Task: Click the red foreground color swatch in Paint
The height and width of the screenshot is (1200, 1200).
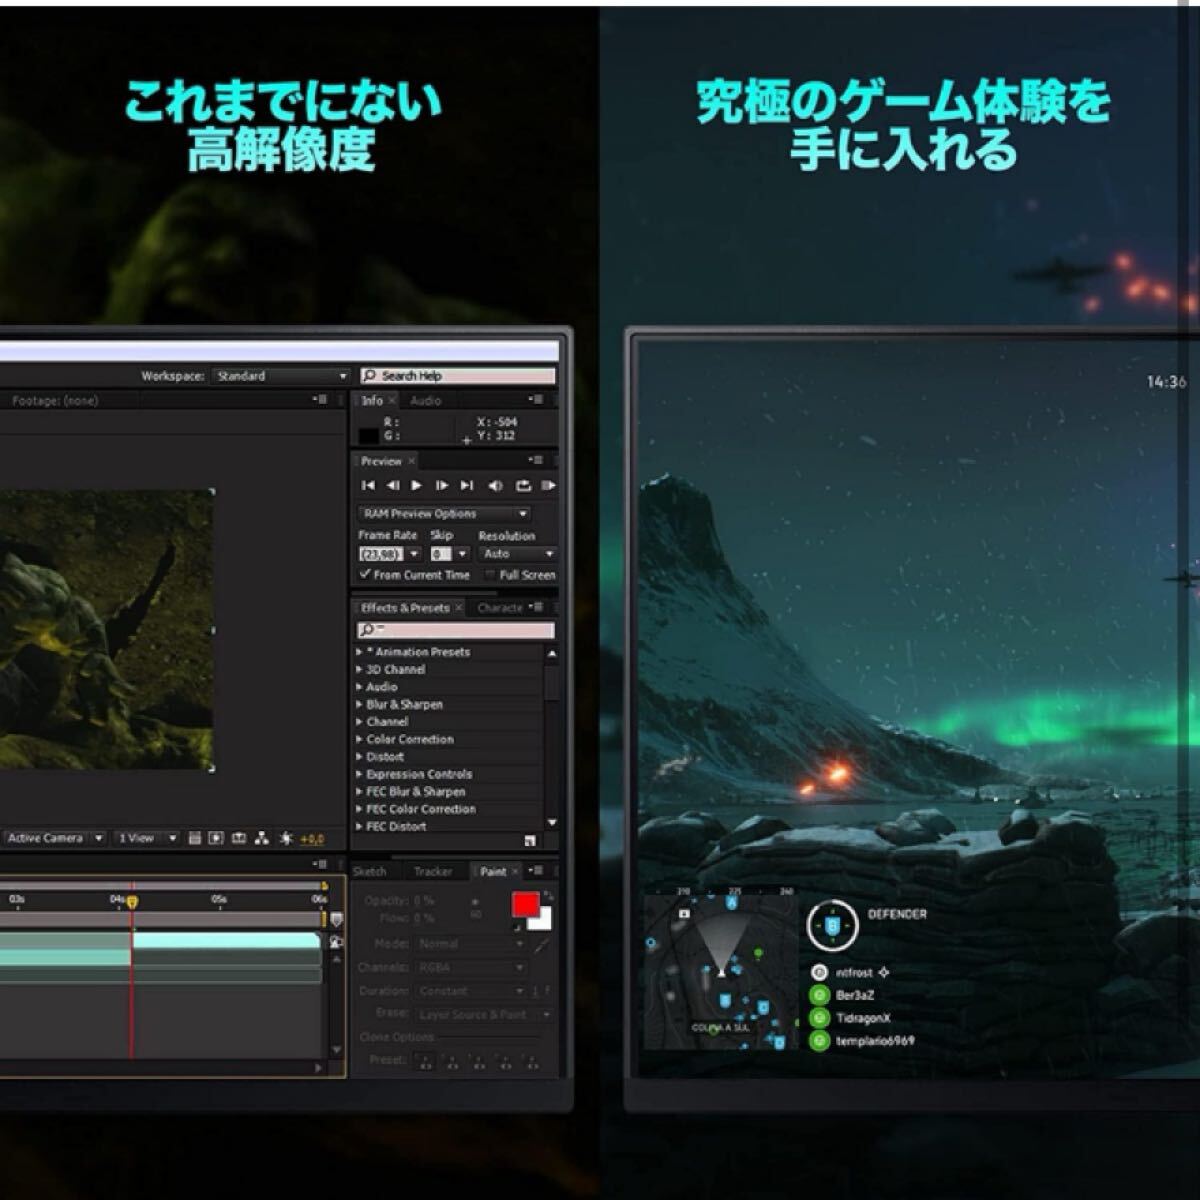Action: pos(525,904)
